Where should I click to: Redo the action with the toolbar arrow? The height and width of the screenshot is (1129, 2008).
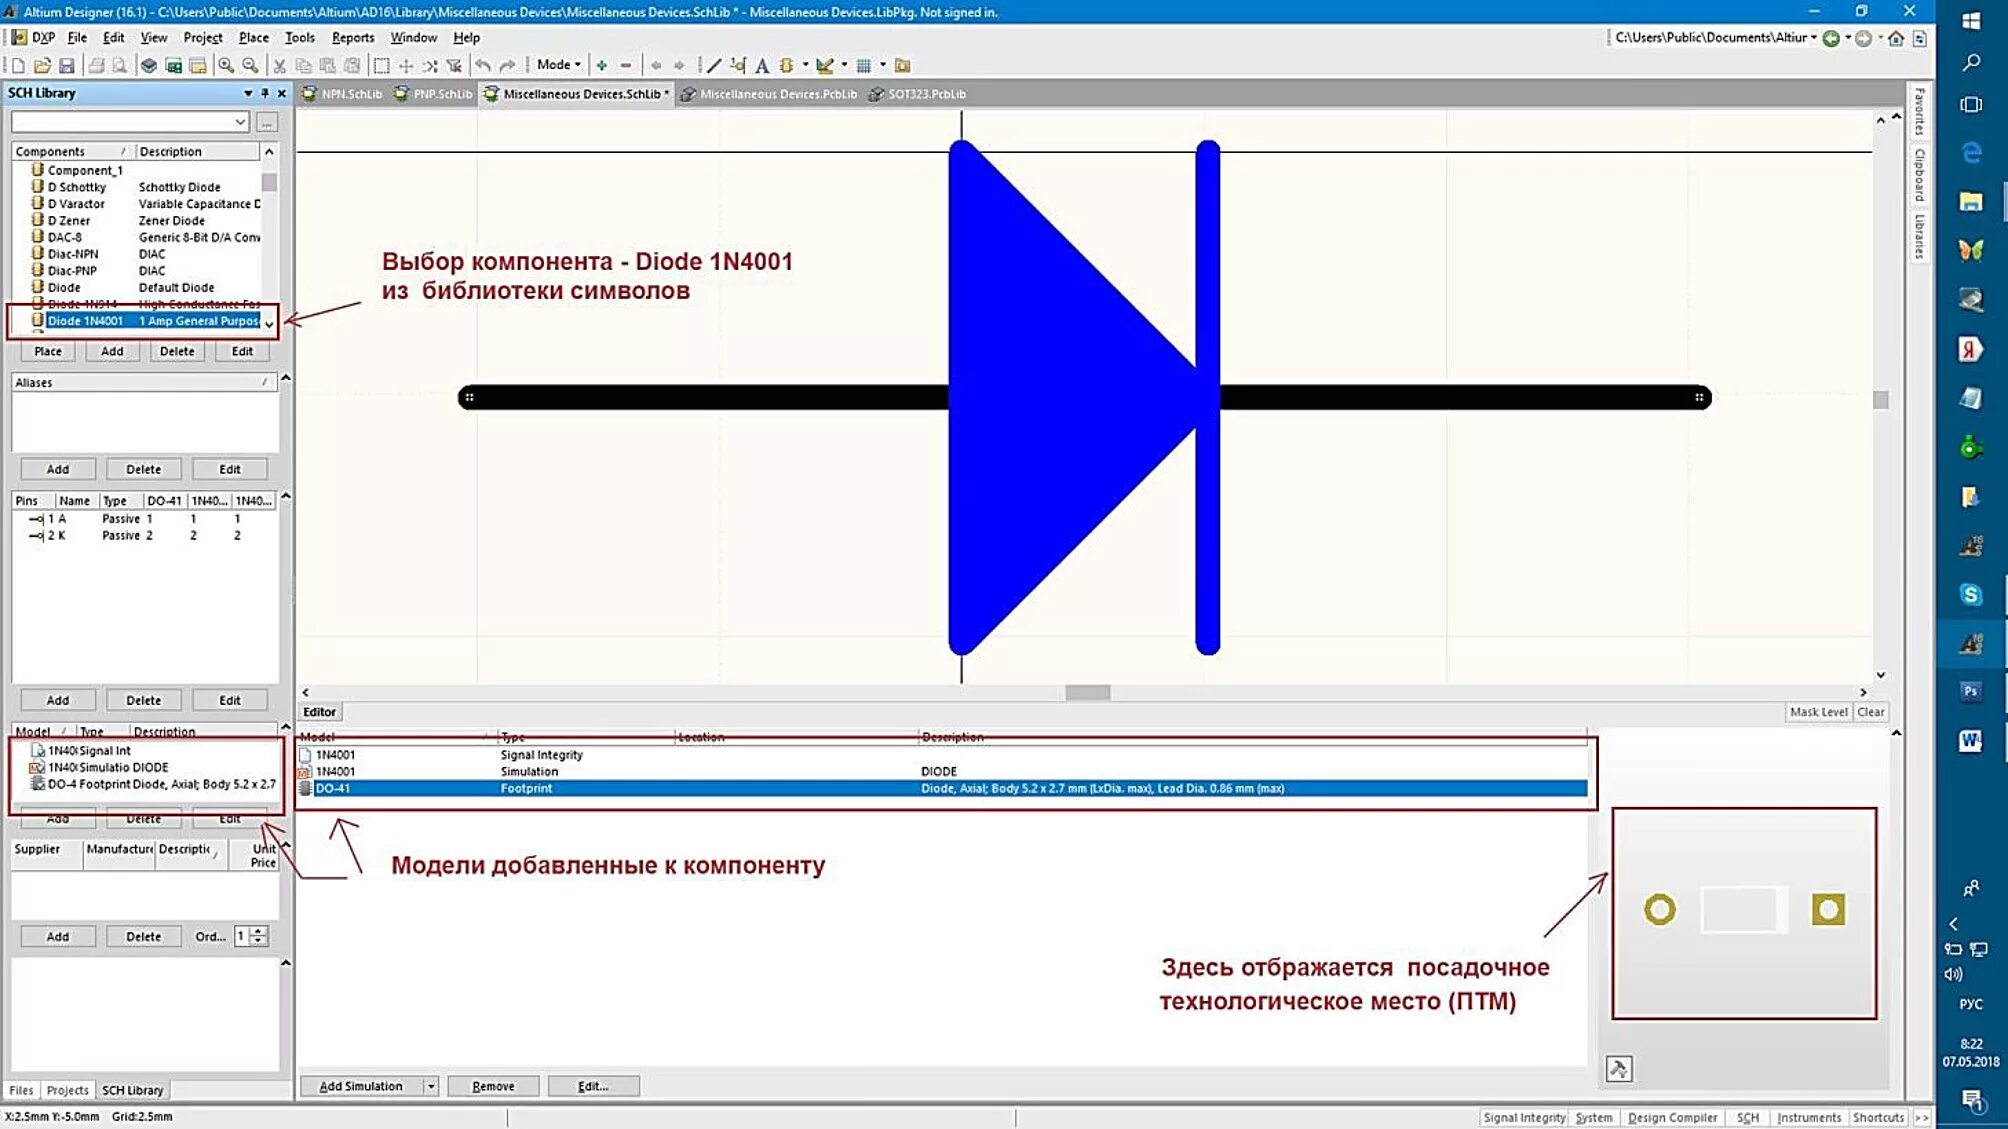[508, 66]
